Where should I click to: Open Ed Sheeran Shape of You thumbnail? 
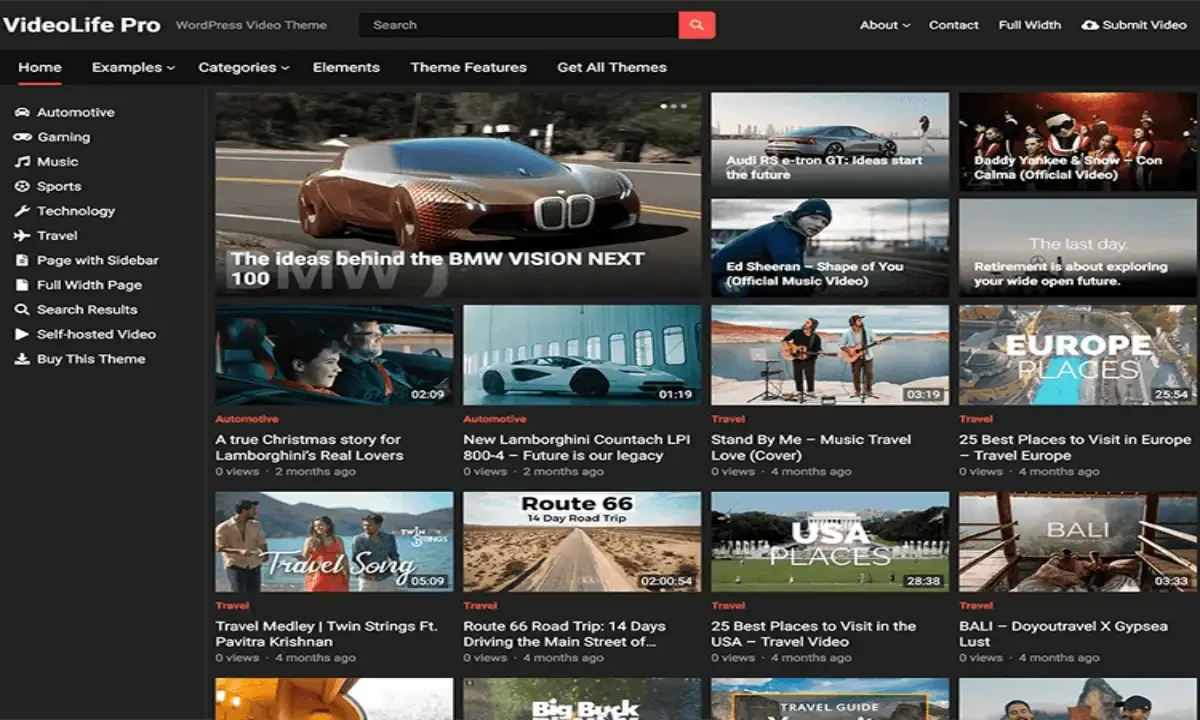(830, 247)
